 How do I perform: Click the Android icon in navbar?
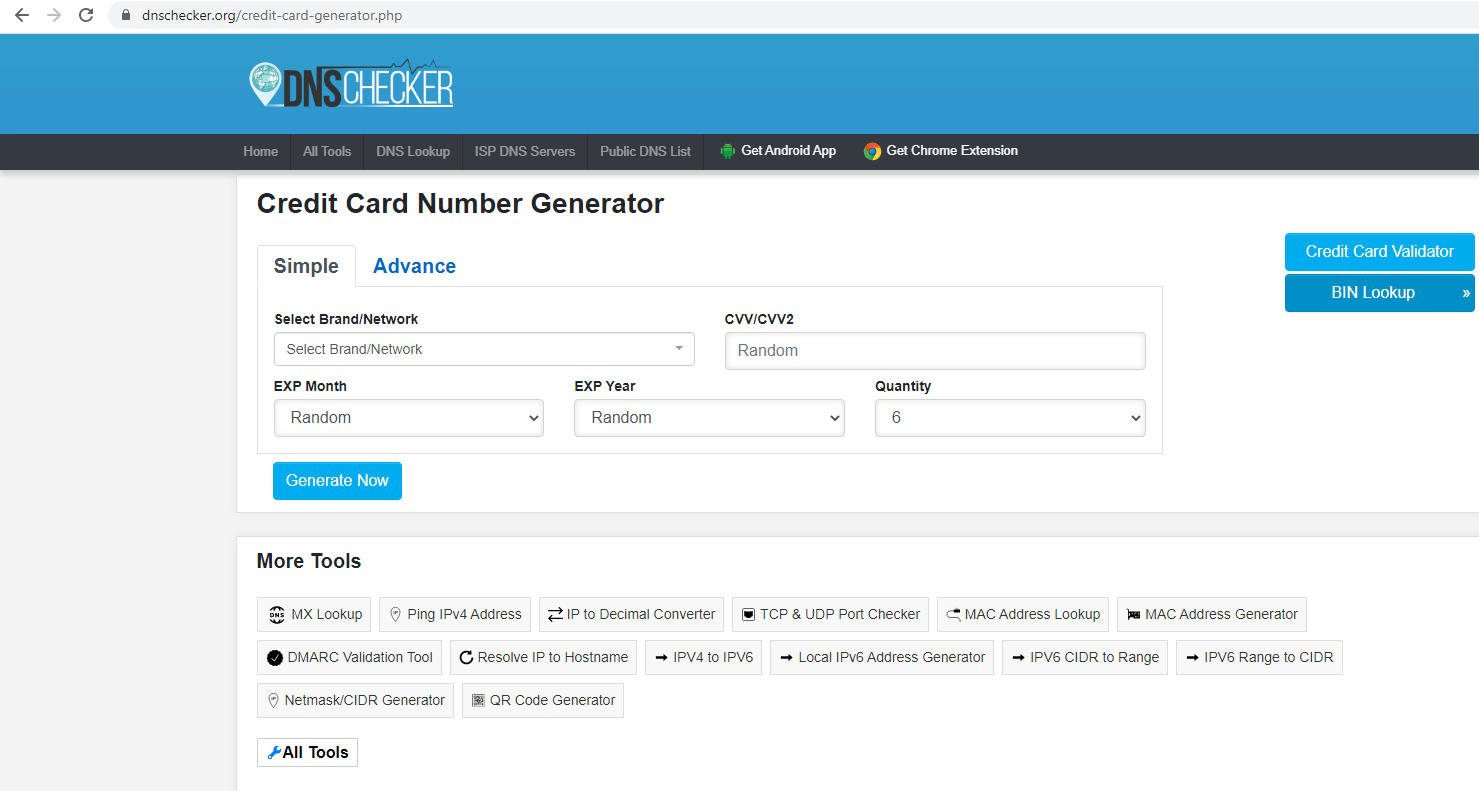click(727, 151)
